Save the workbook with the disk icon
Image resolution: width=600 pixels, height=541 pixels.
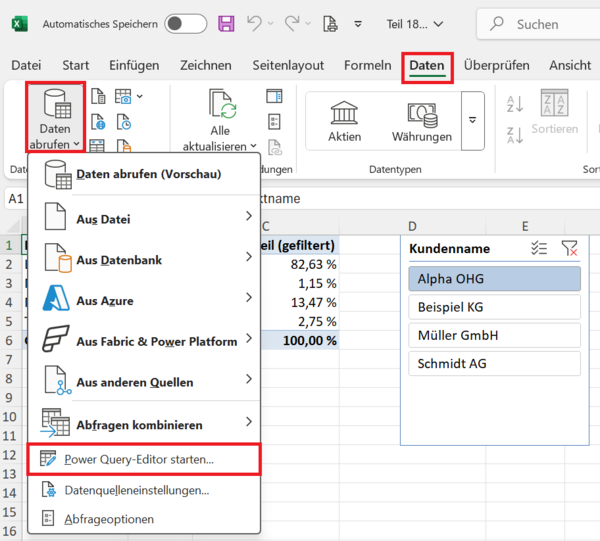tap(226, 24)
